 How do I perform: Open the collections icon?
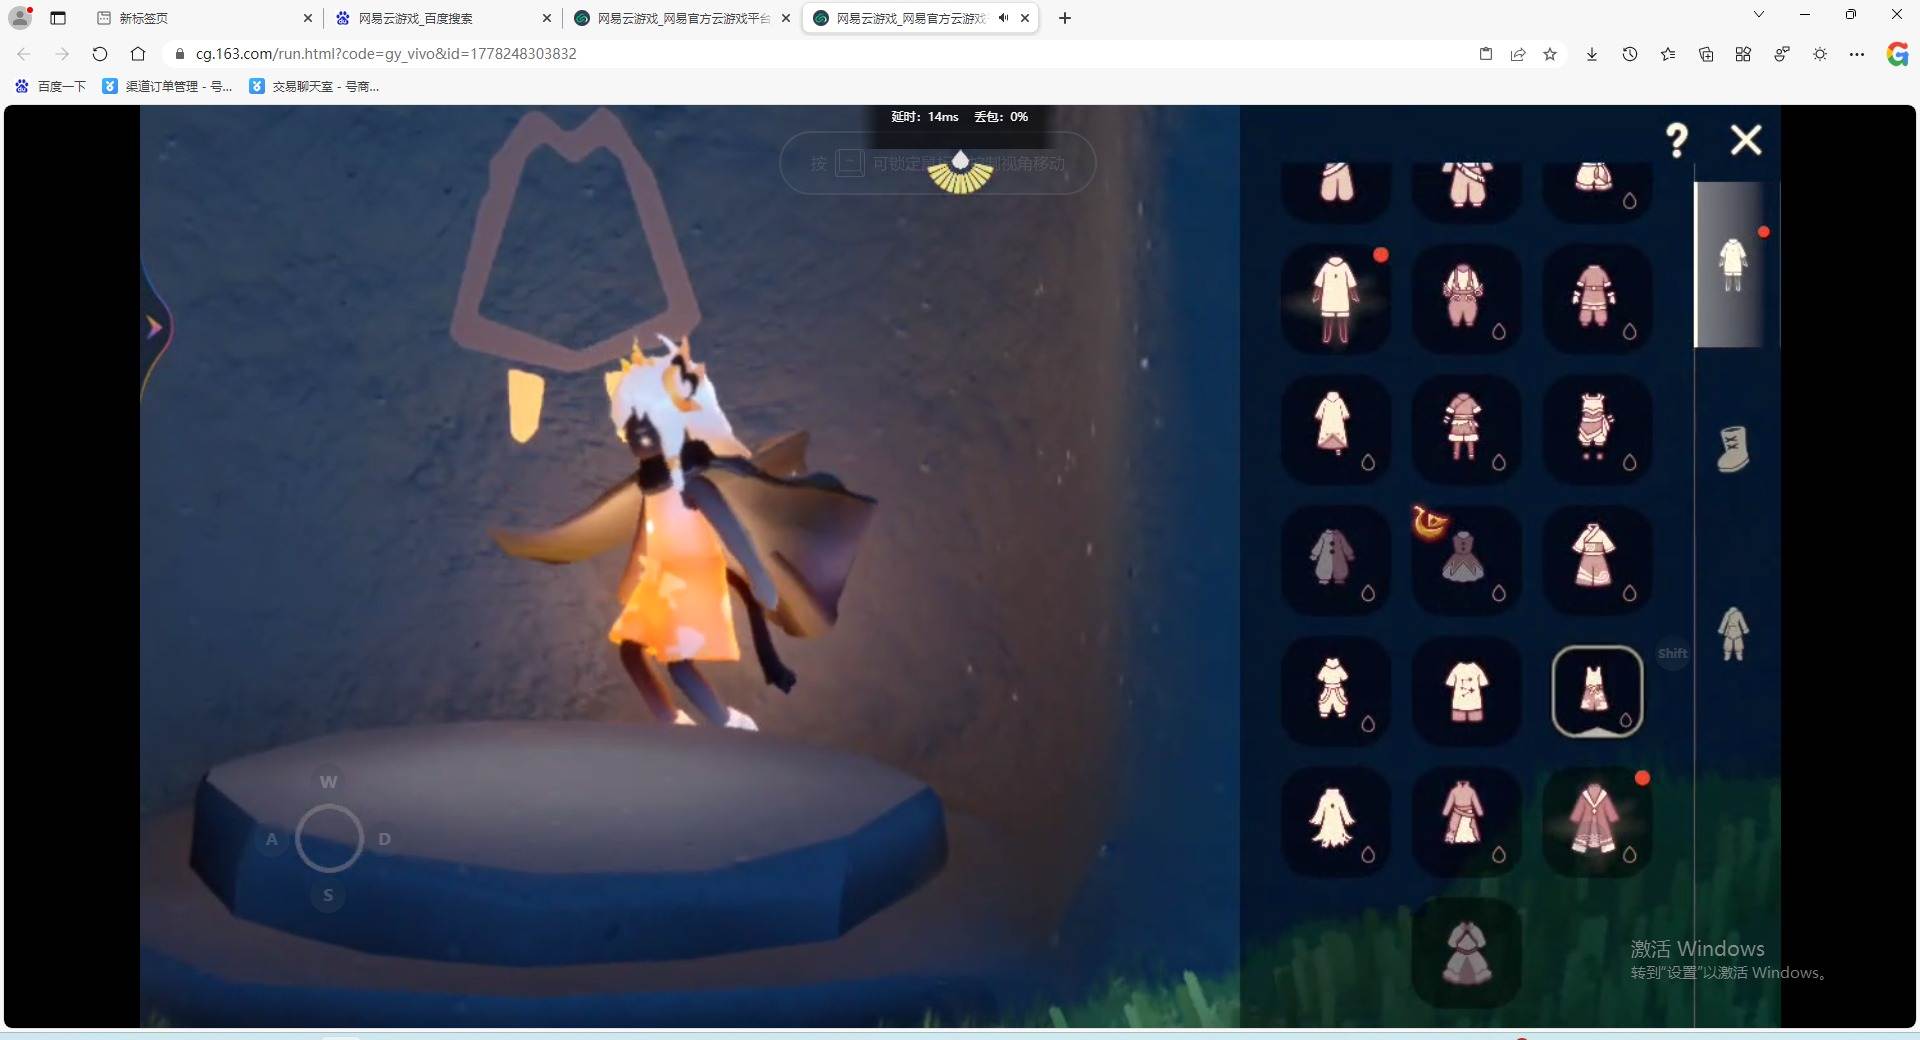1706,54
